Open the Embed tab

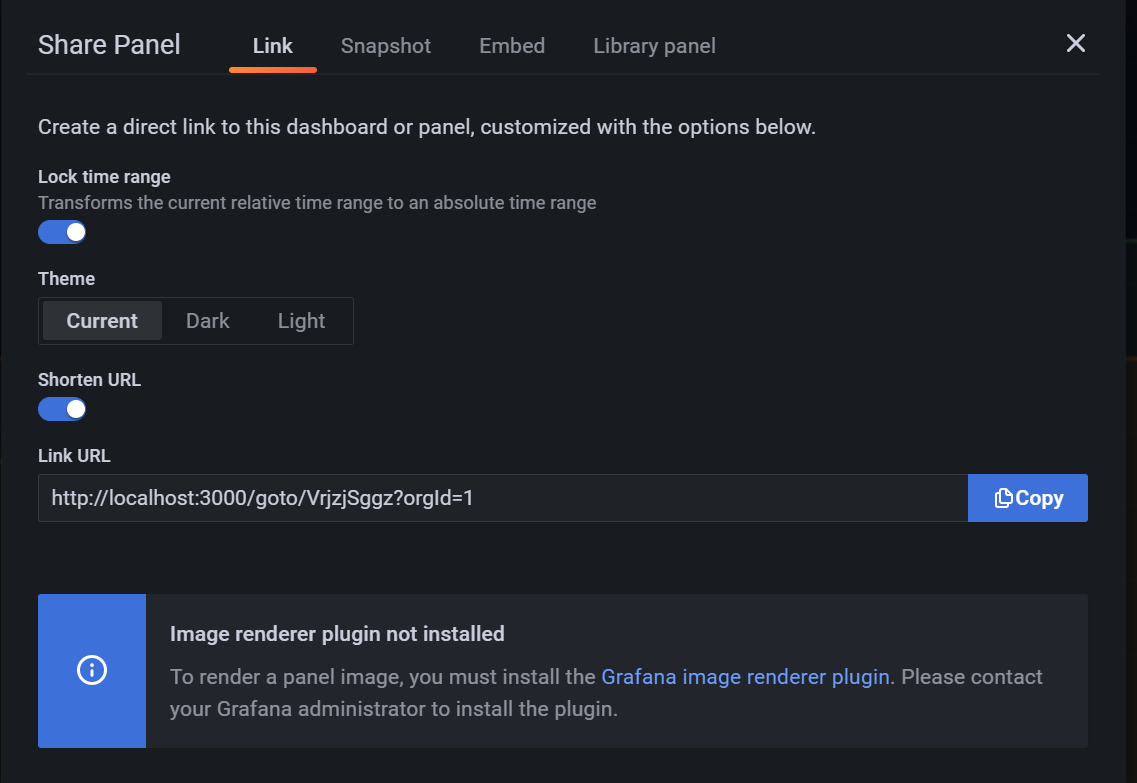(512, 46)
